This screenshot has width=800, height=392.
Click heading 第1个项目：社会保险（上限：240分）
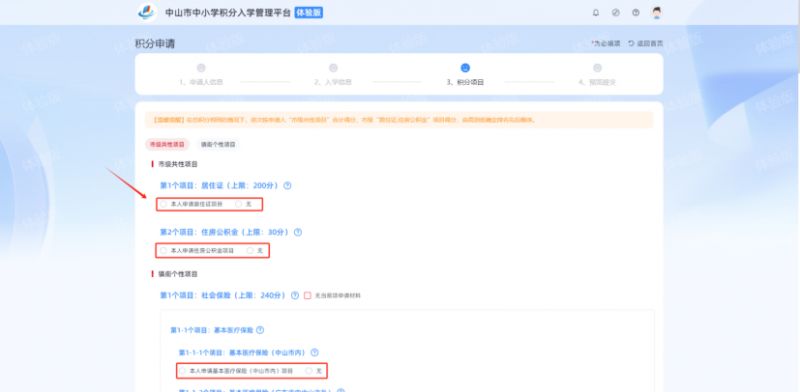tap(223, 296)
